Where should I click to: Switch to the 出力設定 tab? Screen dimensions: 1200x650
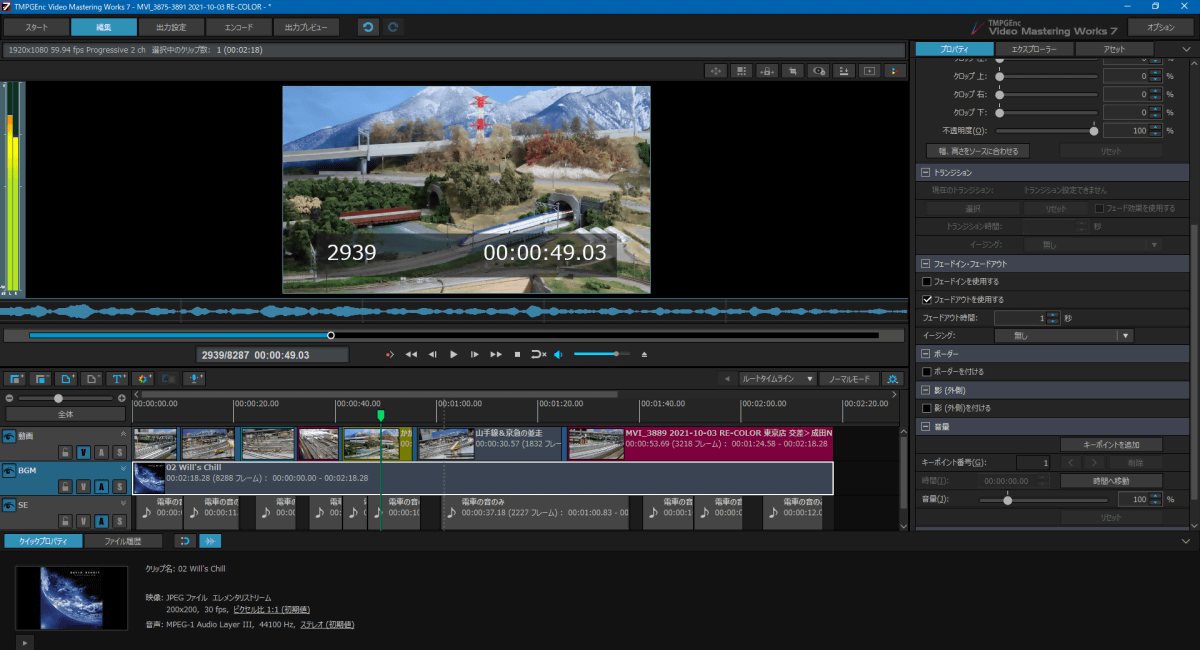point(172,27)
